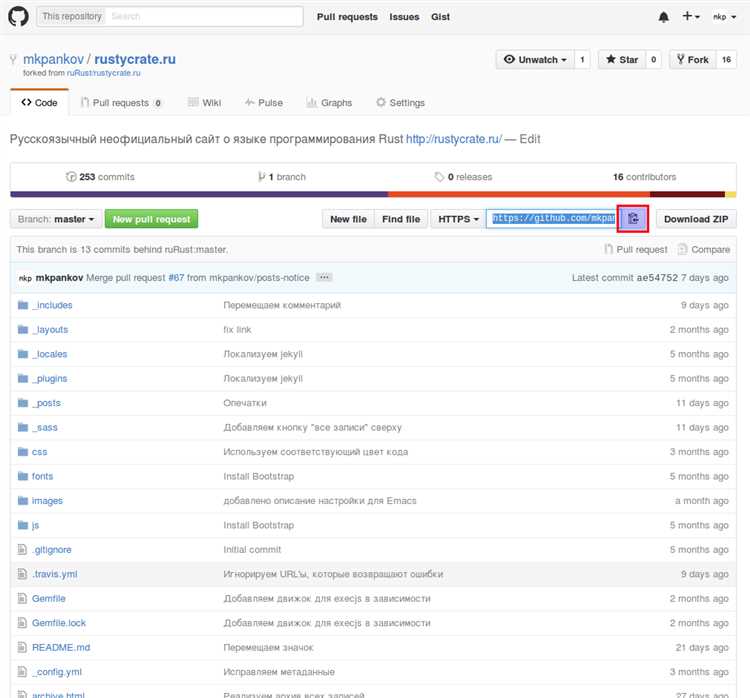750x698 pixels.
Task: Click the js folder icon
Action: point(22,525)
